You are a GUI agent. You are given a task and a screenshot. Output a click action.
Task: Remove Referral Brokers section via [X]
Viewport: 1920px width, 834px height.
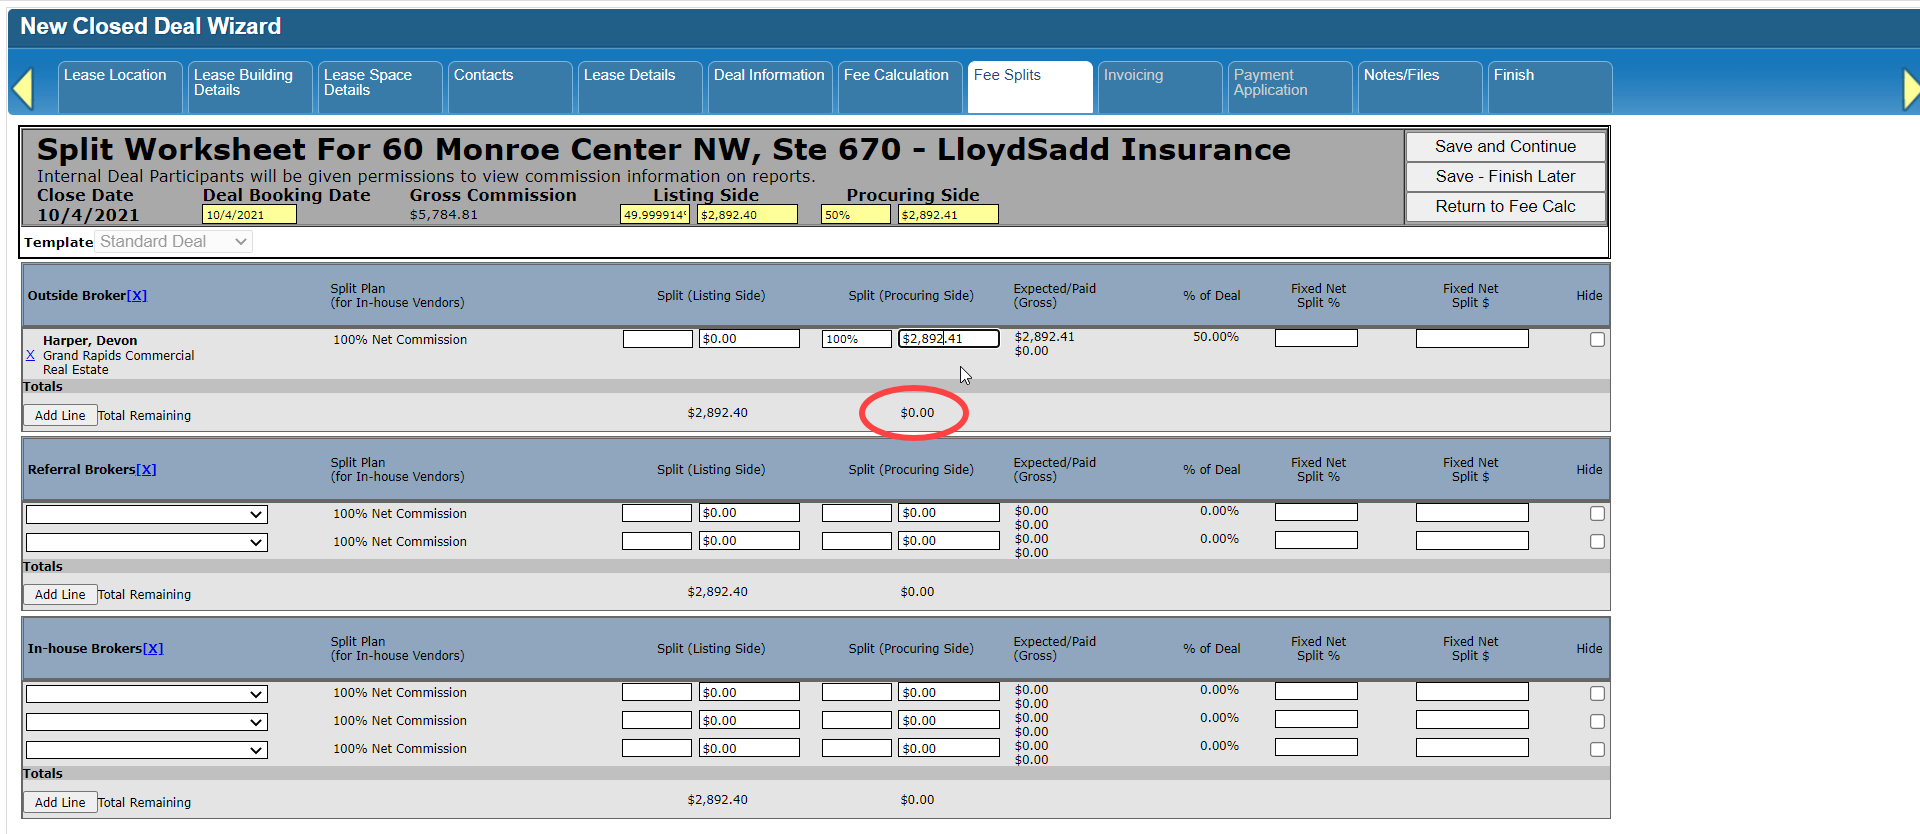pos(146,469)
